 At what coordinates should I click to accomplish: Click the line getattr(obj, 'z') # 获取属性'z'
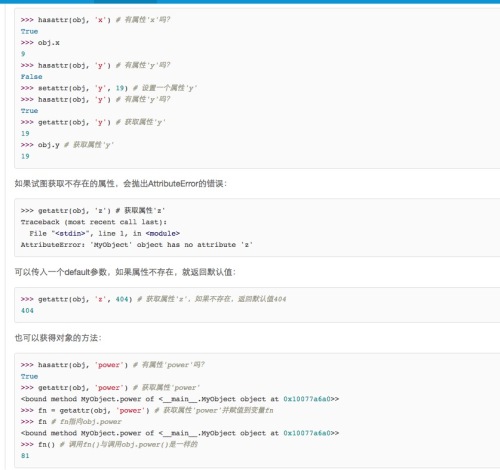(93, 211)
